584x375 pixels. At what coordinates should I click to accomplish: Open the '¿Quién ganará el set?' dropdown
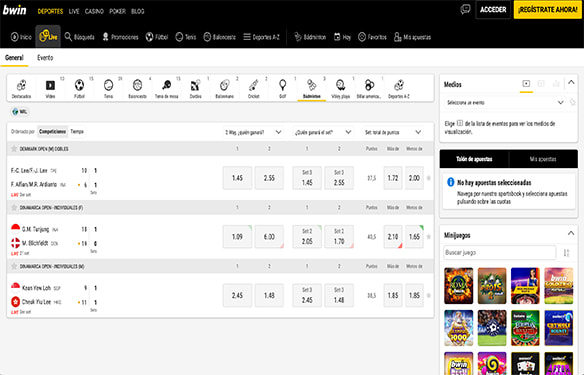[323, 132]
